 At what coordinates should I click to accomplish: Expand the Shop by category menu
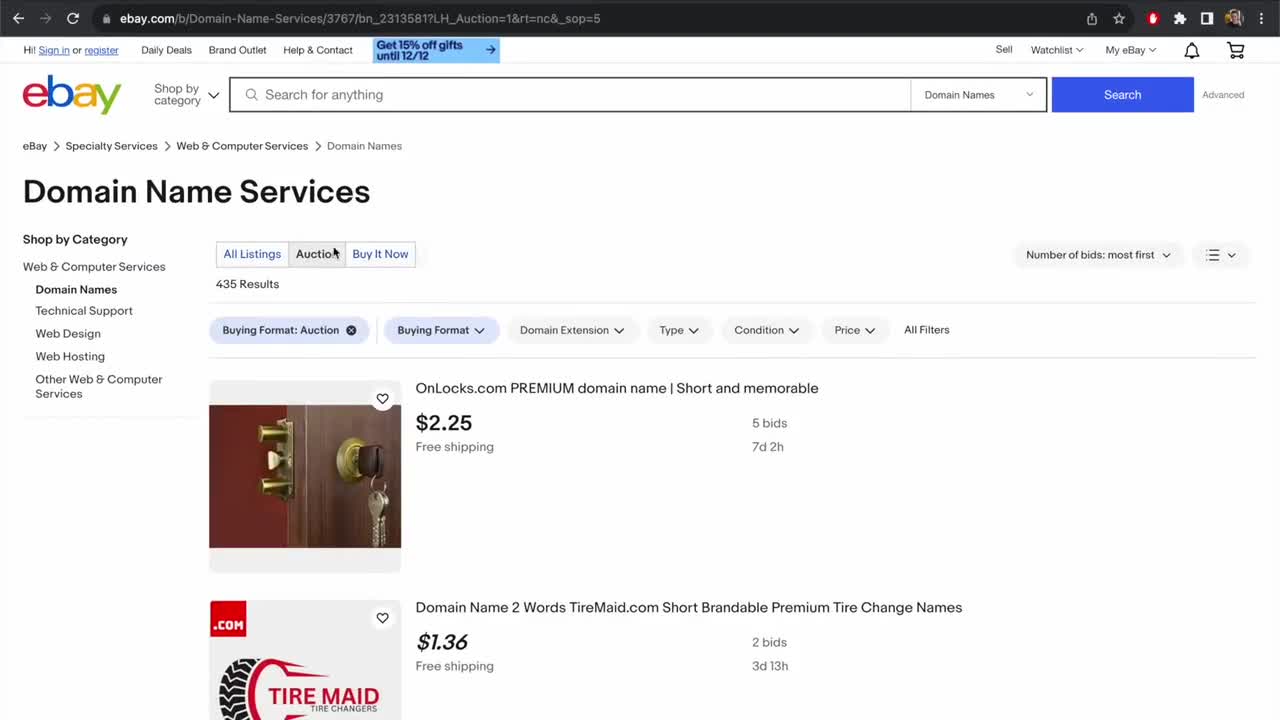click(x=186, y=95)
